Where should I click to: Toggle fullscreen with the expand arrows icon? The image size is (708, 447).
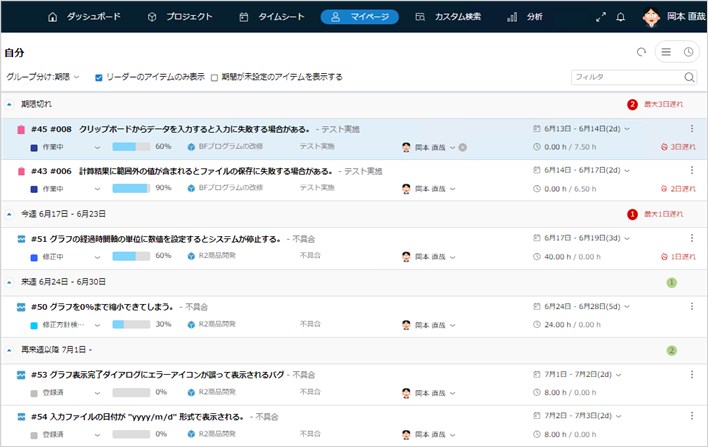coord(601,17)
